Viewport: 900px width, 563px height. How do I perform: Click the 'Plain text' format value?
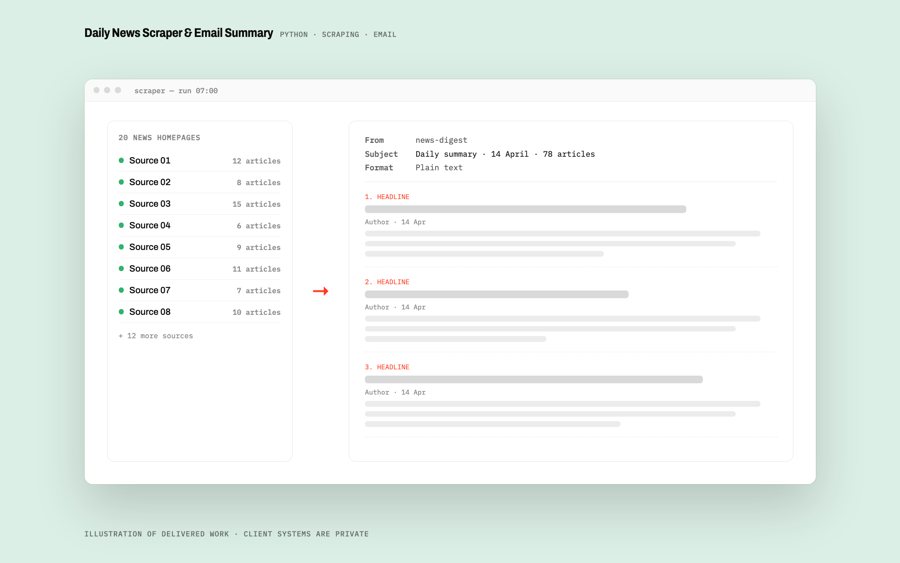[x=439, y=168]
